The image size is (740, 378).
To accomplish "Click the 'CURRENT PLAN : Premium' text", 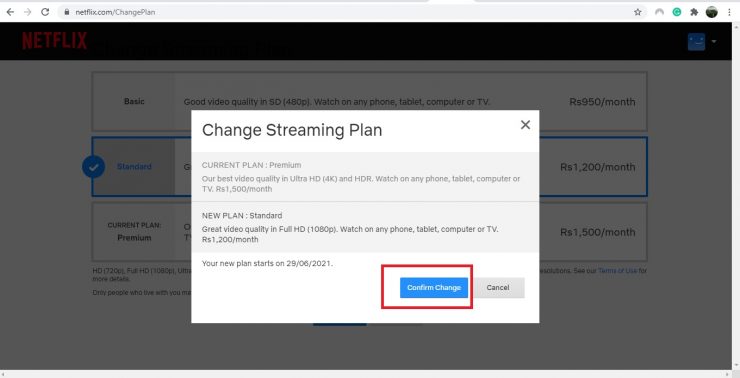I will point(251,165).
